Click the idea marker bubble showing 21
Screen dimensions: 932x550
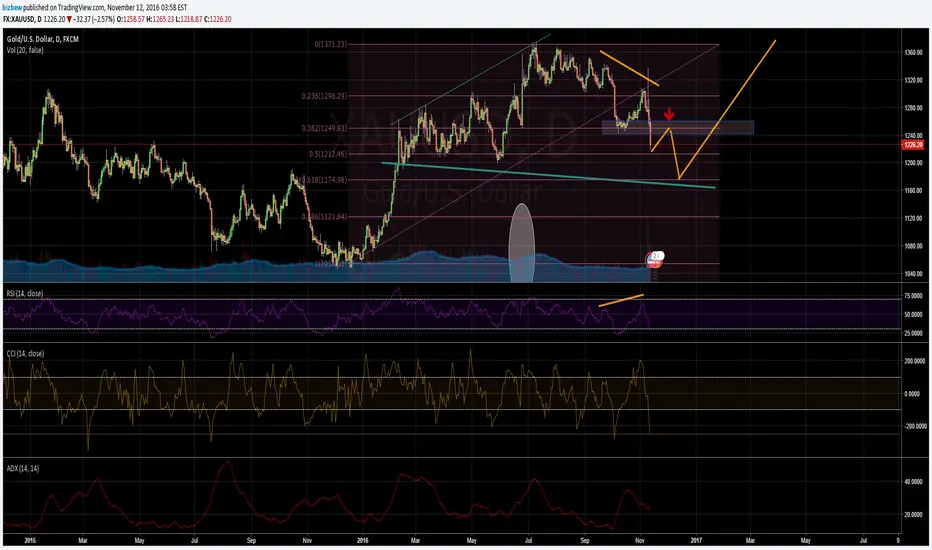656,256
